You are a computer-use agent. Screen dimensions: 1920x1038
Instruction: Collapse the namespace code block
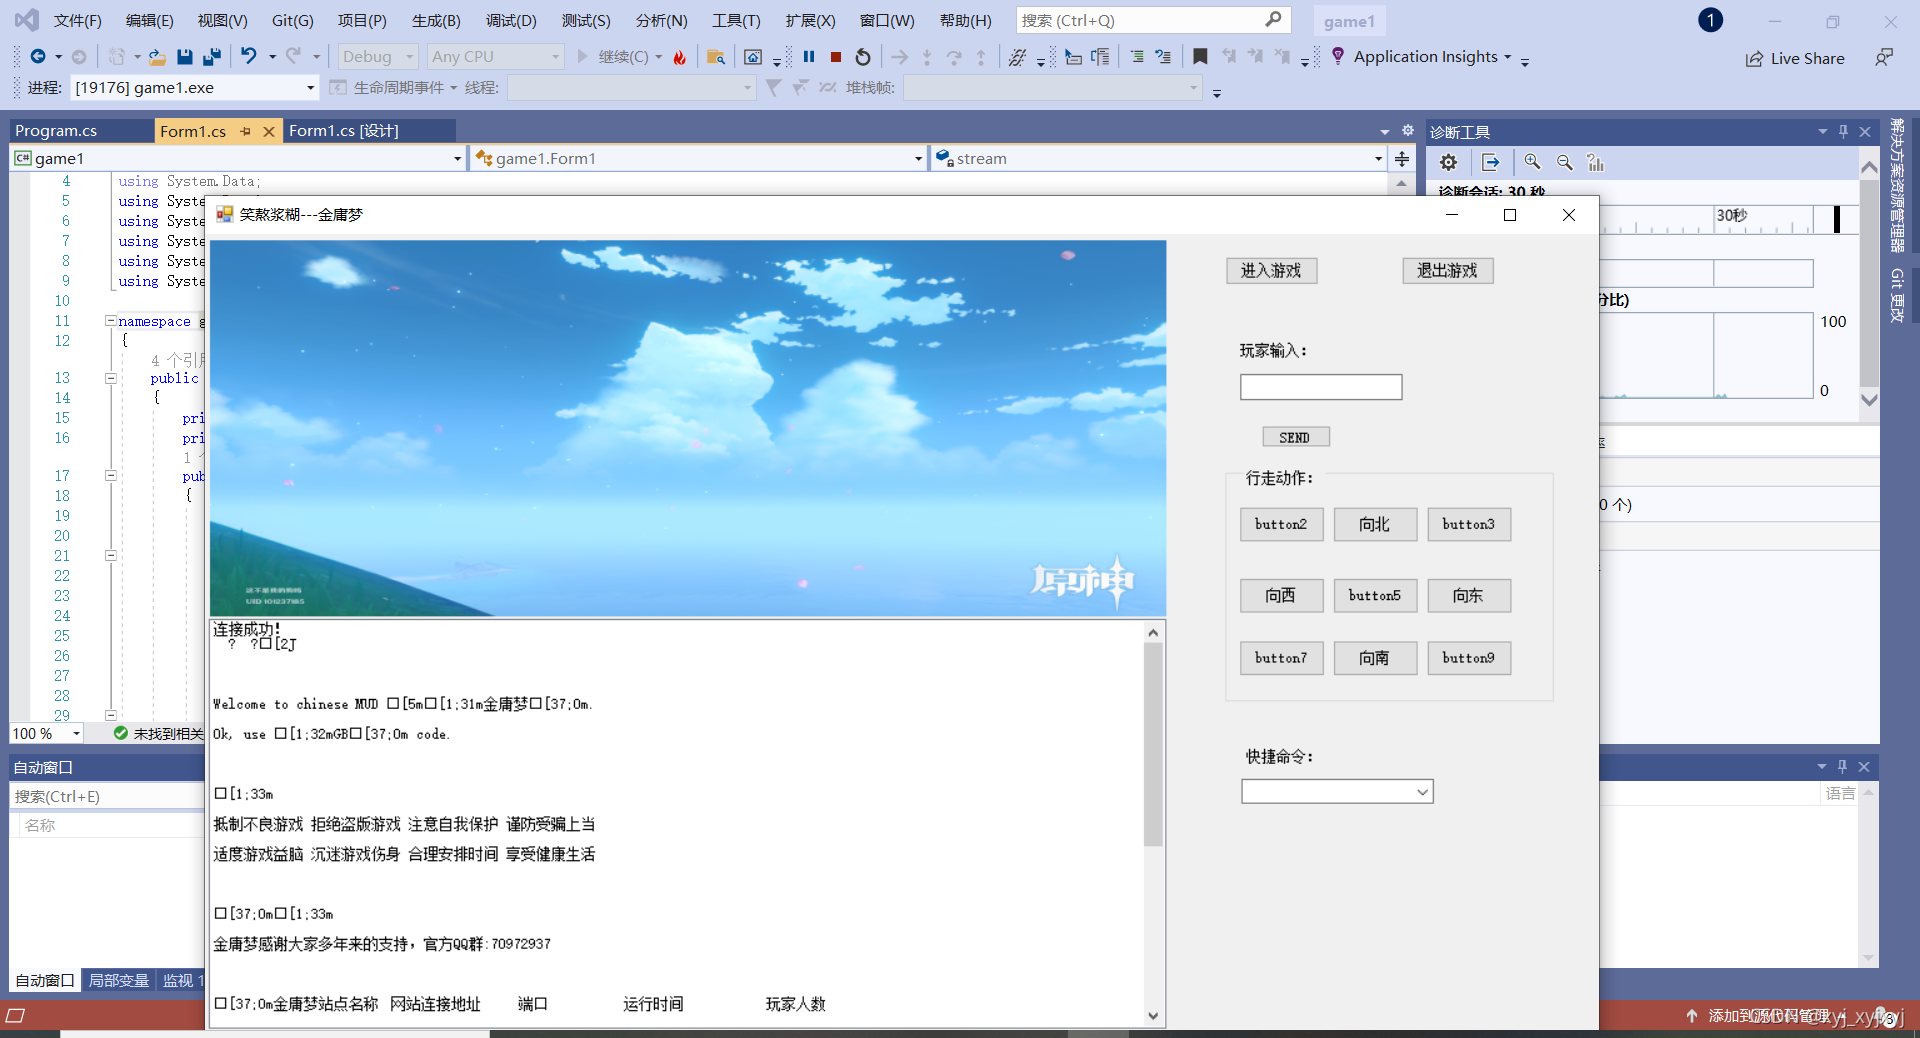click(x=110, y=321)
